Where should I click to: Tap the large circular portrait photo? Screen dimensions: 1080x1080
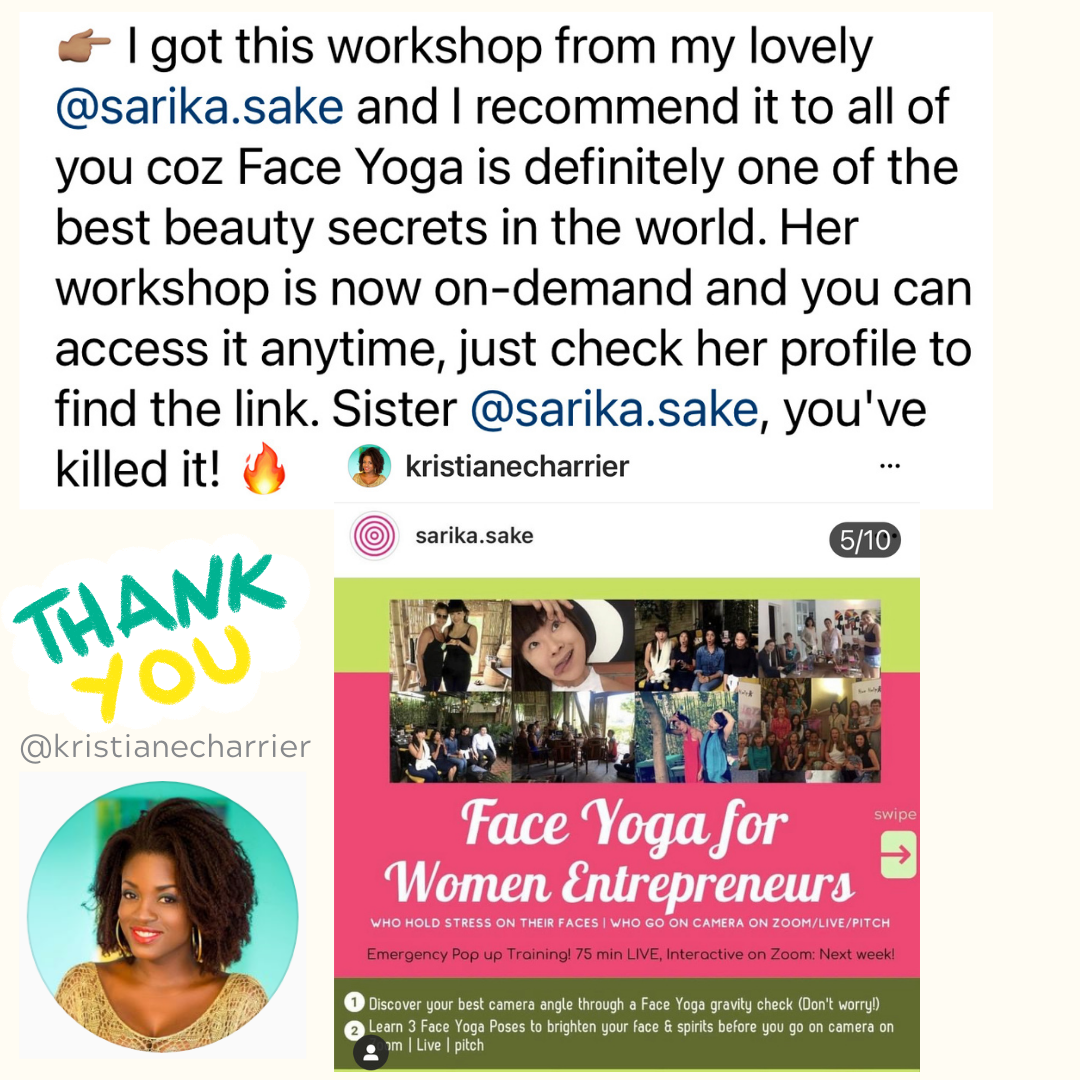point(163,917)
